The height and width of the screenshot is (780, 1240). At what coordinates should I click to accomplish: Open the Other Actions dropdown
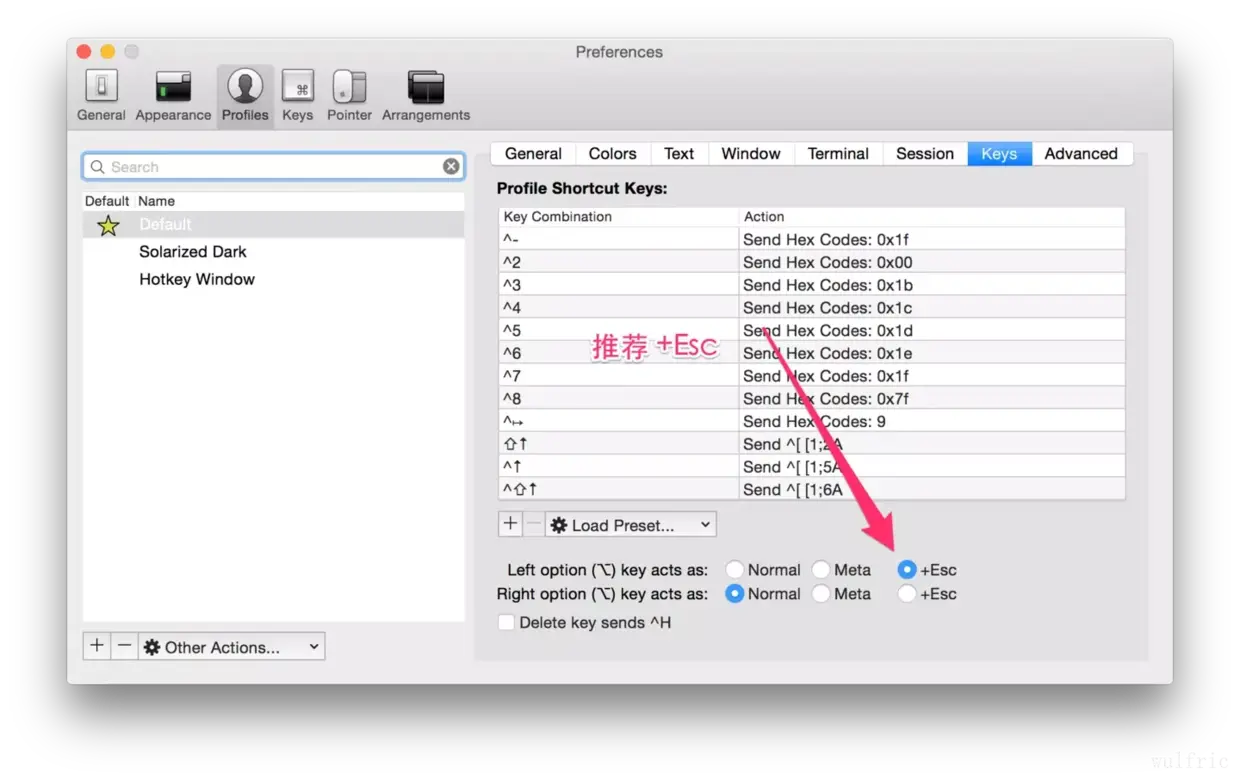[231, 647]
